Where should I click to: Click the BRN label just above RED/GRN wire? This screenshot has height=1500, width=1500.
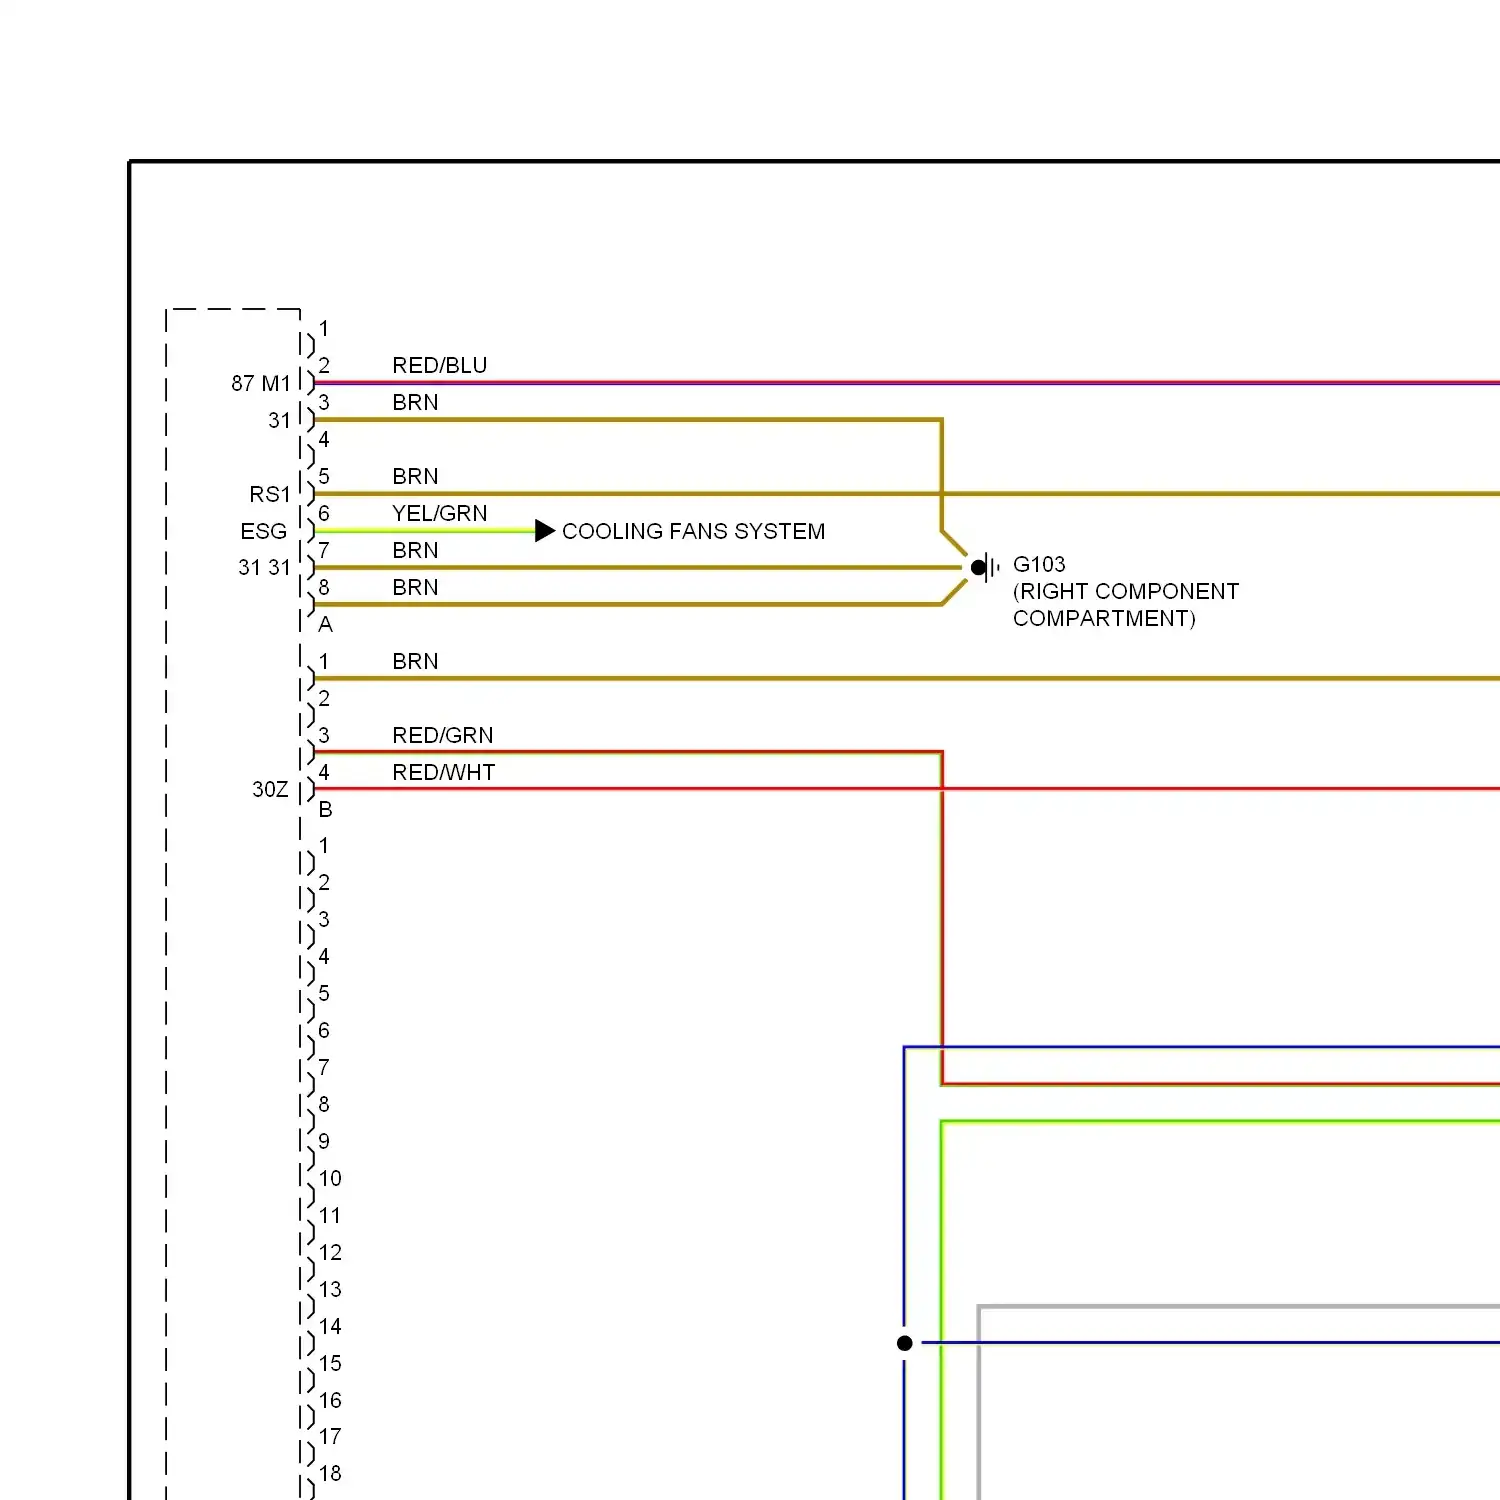point(415,661)
